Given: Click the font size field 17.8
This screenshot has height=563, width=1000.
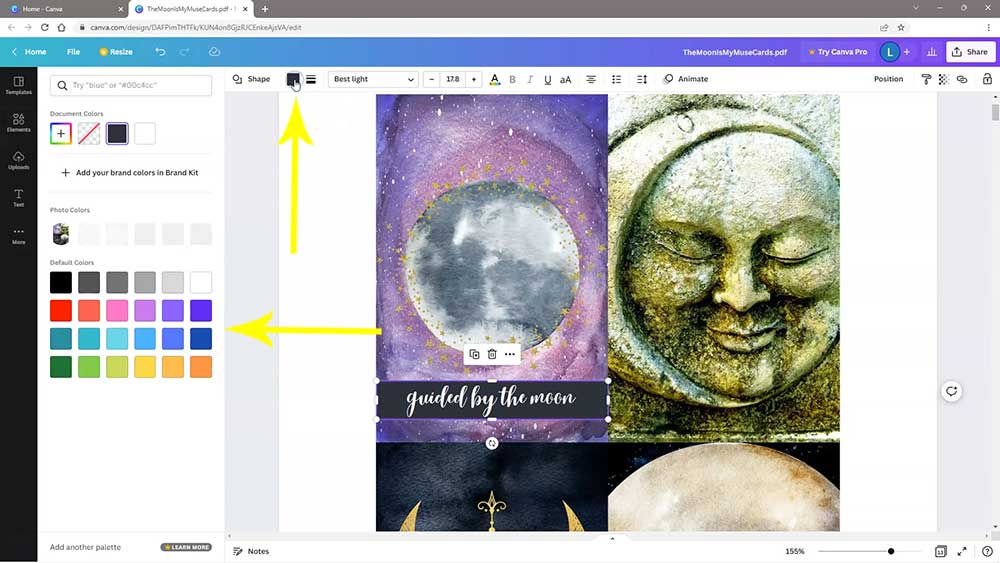Looking at the screenshot, I should pyautogui.click(x=453, y=79).
